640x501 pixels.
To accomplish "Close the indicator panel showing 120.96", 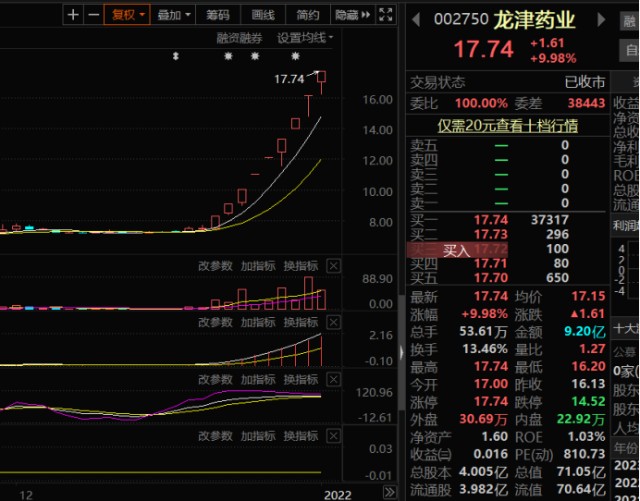I will pos(333,380).
